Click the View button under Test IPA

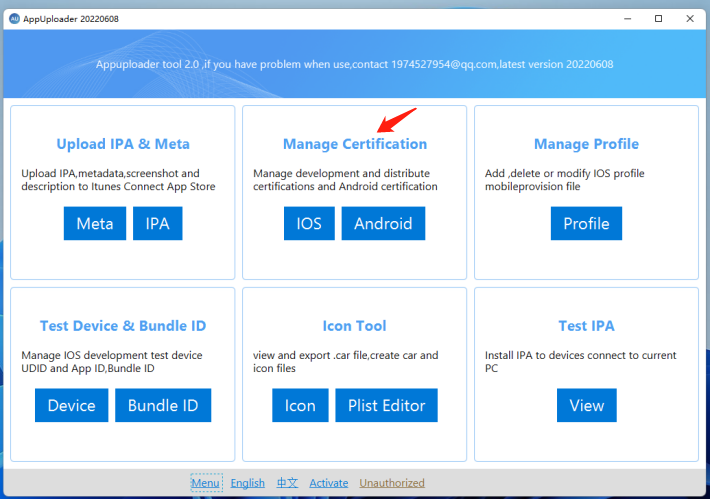click(587, 405)
